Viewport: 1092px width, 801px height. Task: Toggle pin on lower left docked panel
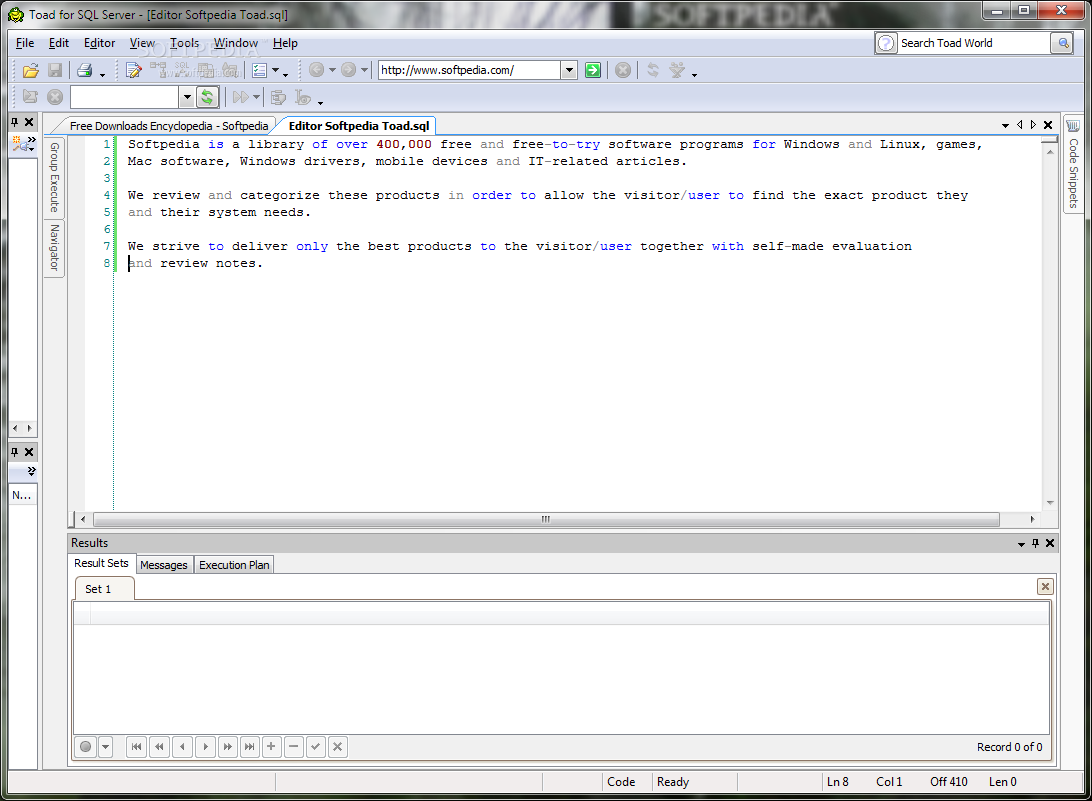click(x=15, y=452)
